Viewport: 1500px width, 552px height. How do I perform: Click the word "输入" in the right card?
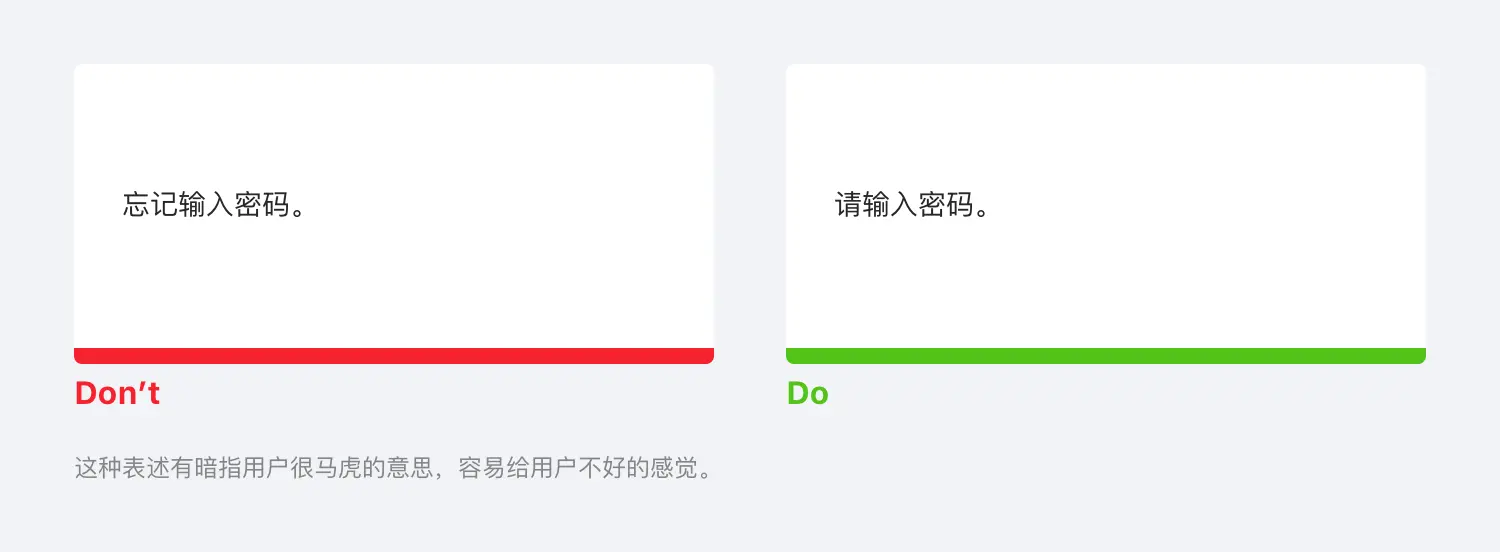coord(891,205)
